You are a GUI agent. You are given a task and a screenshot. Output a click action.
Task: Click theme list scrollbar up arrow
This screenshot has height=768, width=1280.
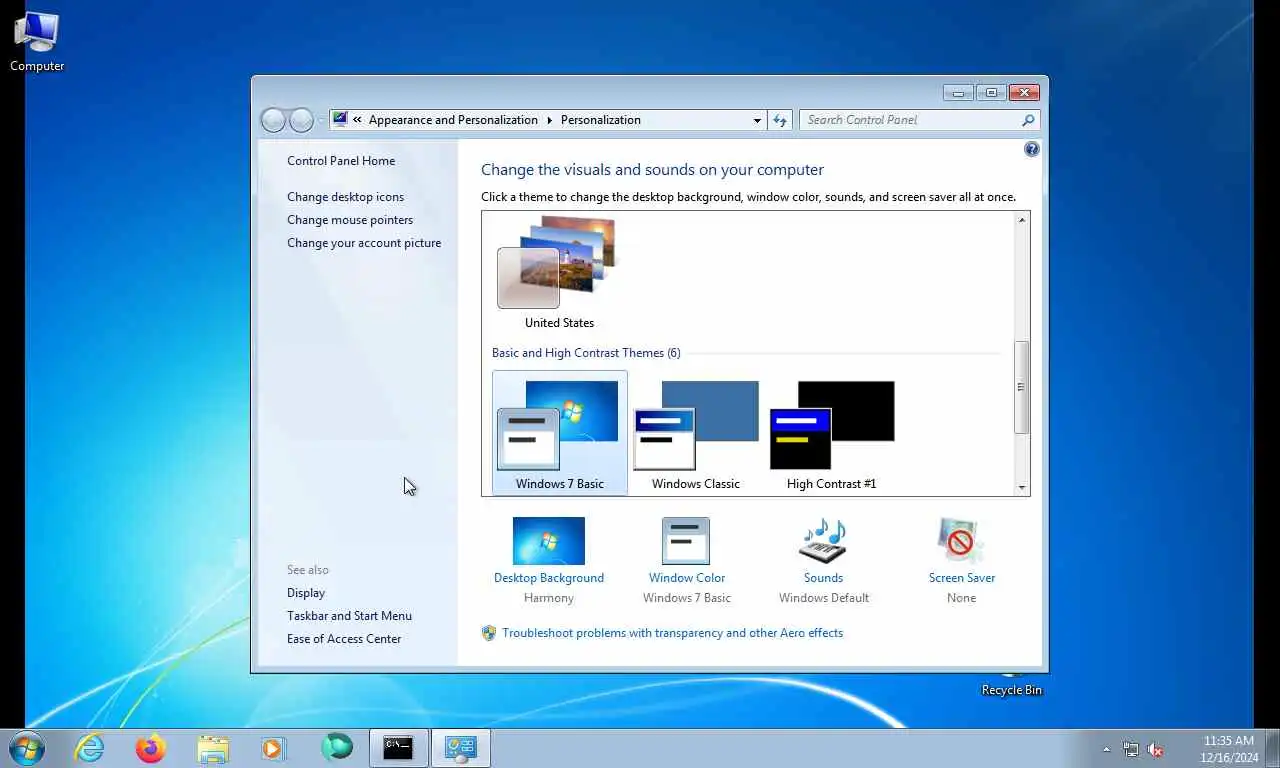[x=1022, y=220]
